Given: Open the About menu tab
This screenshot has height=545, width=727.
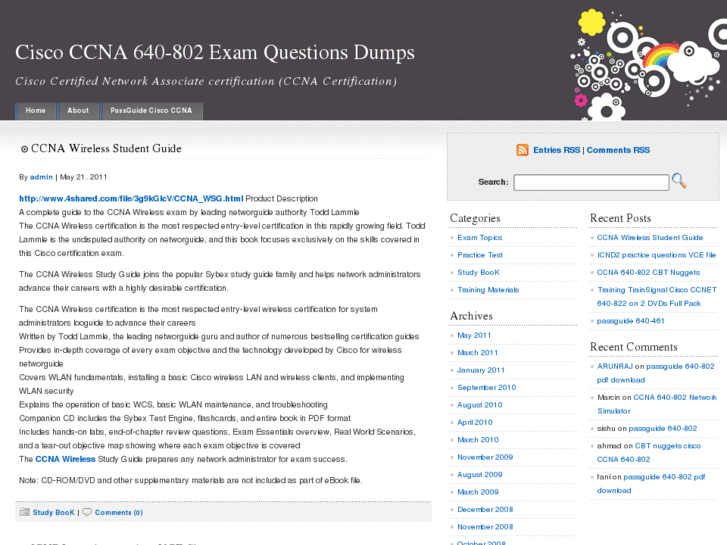Looking at the screenshot, I should [x=78, y=111].
